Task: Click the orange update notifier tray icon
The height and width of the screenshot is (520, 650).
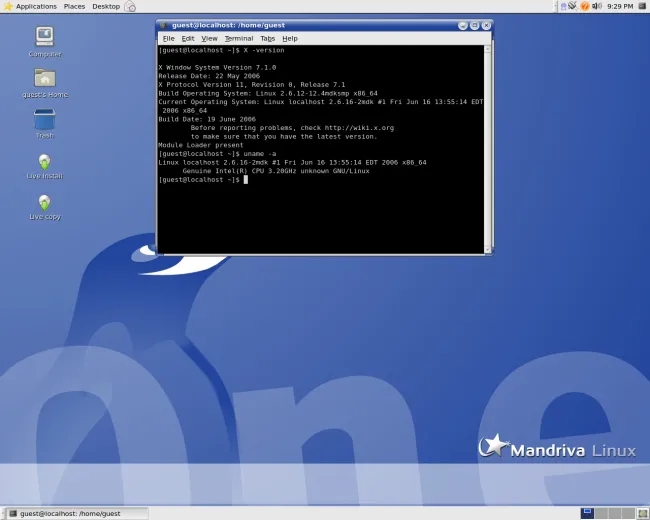Action: [x=585, y=6]
